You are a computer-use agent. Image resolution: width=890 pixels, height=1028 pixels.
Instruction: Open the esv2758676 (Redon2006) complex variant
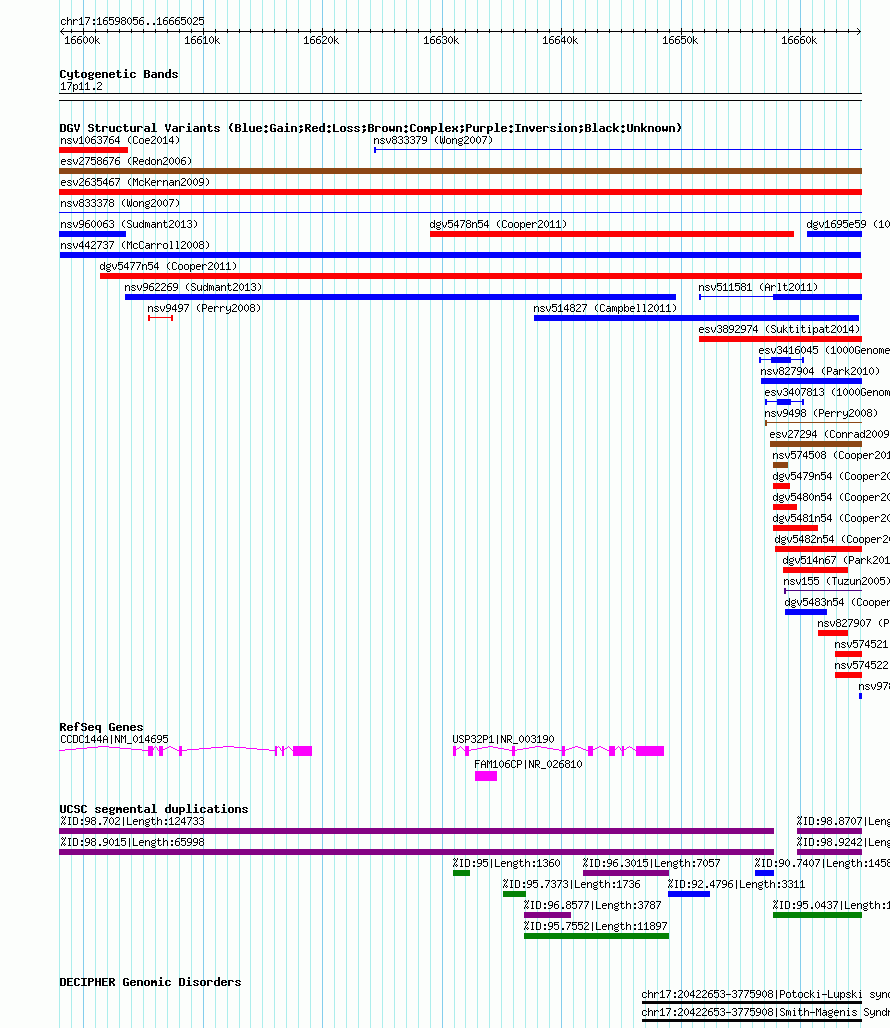coord(460,171)
